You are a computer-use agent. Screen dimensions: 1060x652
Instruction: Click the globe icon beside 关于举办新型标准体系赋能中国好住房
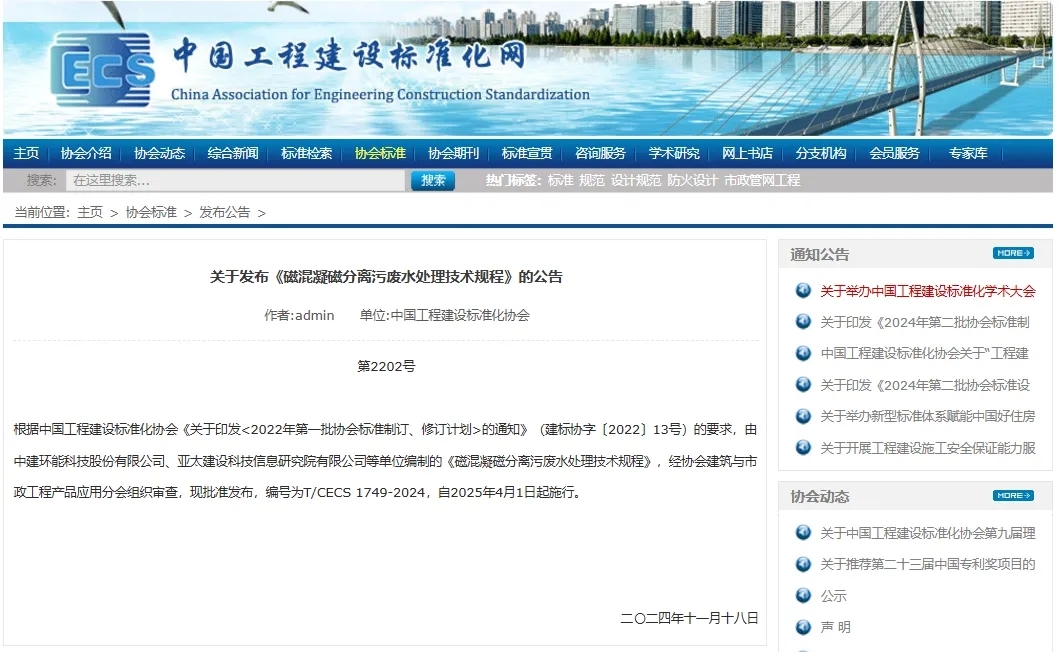pos(803,416)
